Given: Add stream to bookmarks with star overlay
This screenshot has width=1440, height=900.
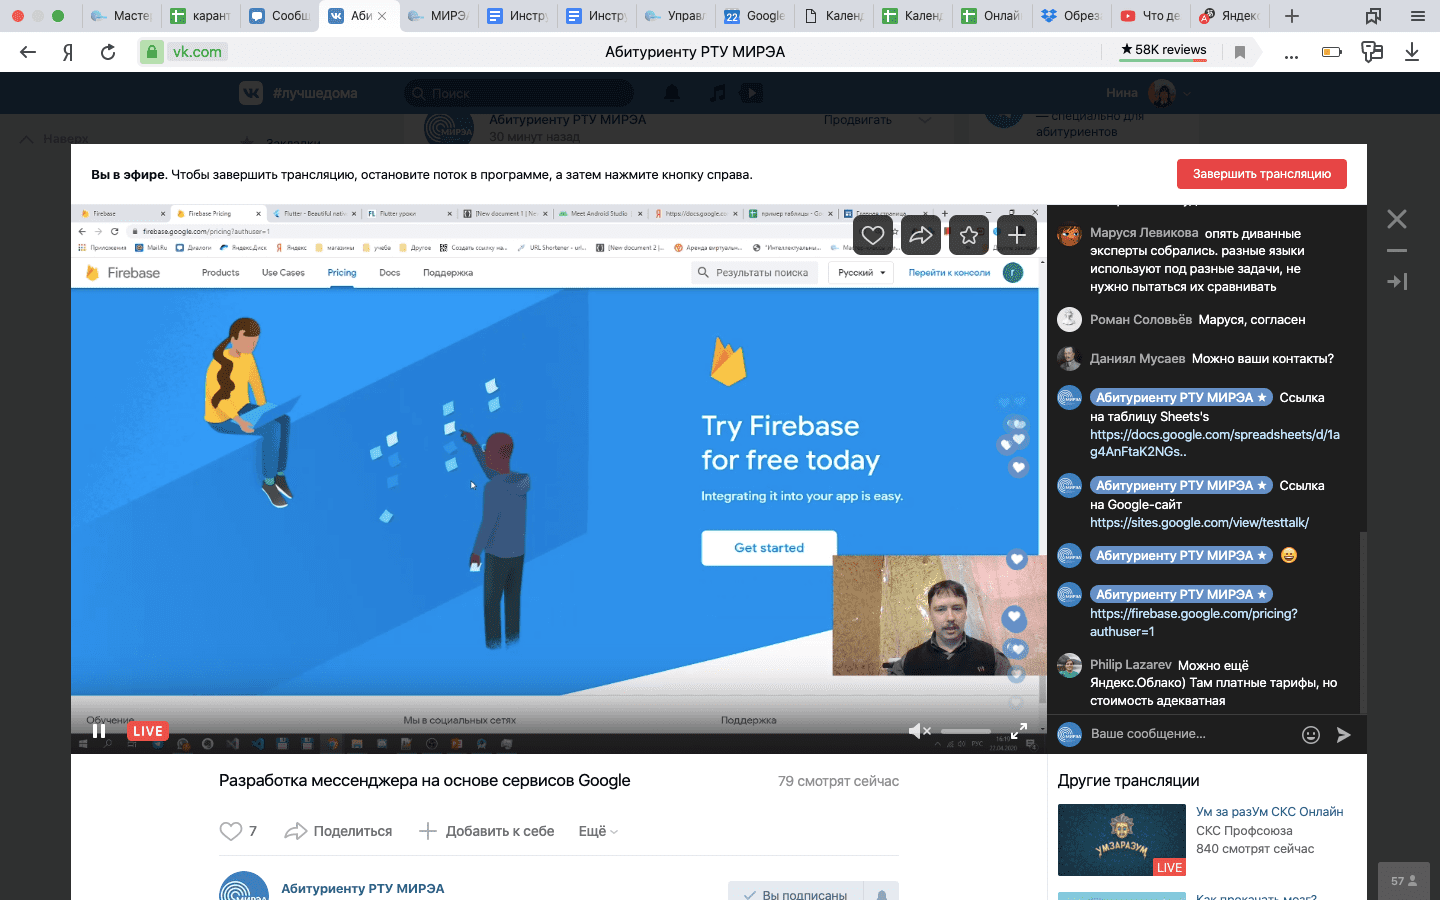Looking at the screenshot, I should pos(969,235).
